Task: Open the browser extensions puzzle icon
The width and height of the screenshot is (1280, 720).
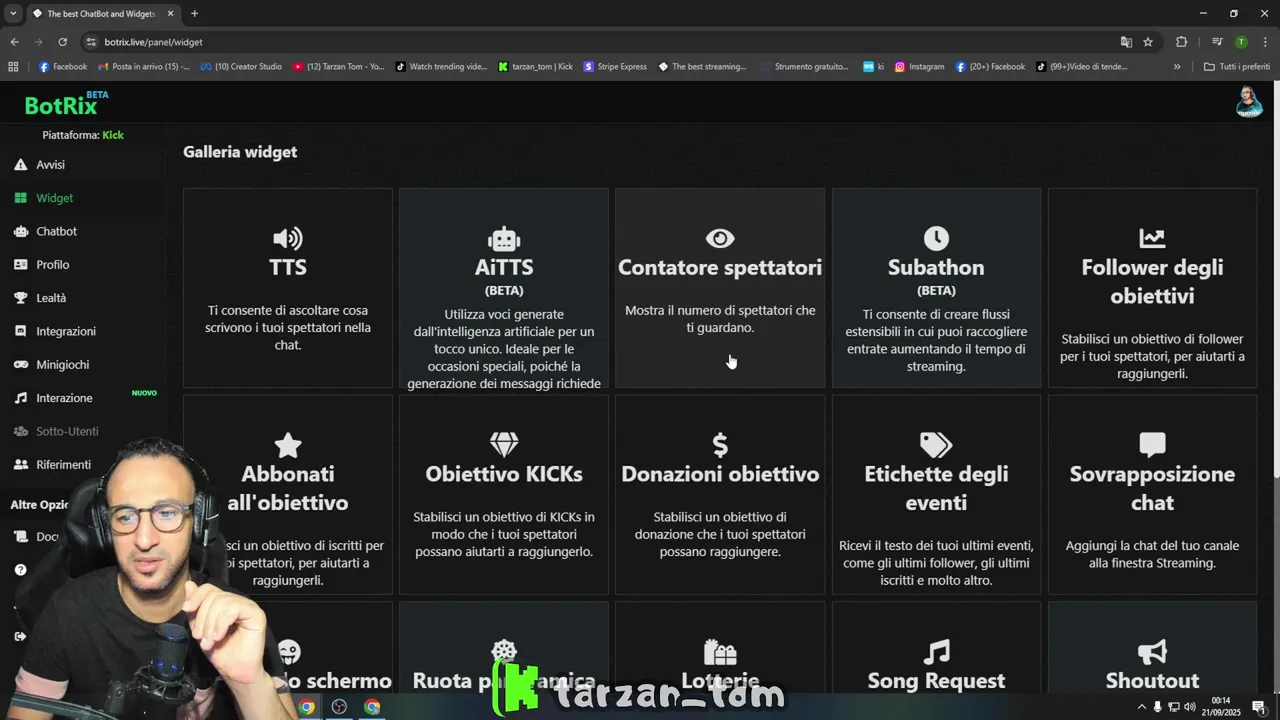Action: 1181,42
